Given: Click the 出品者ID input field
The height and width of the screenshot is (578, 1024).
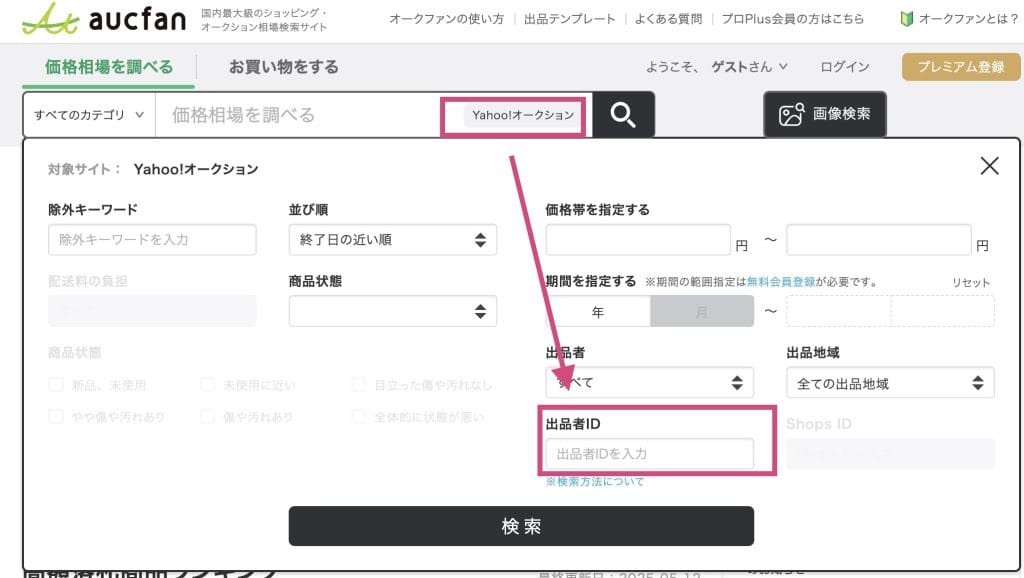Looking at the screenshot, I should (x=649, y=454).
